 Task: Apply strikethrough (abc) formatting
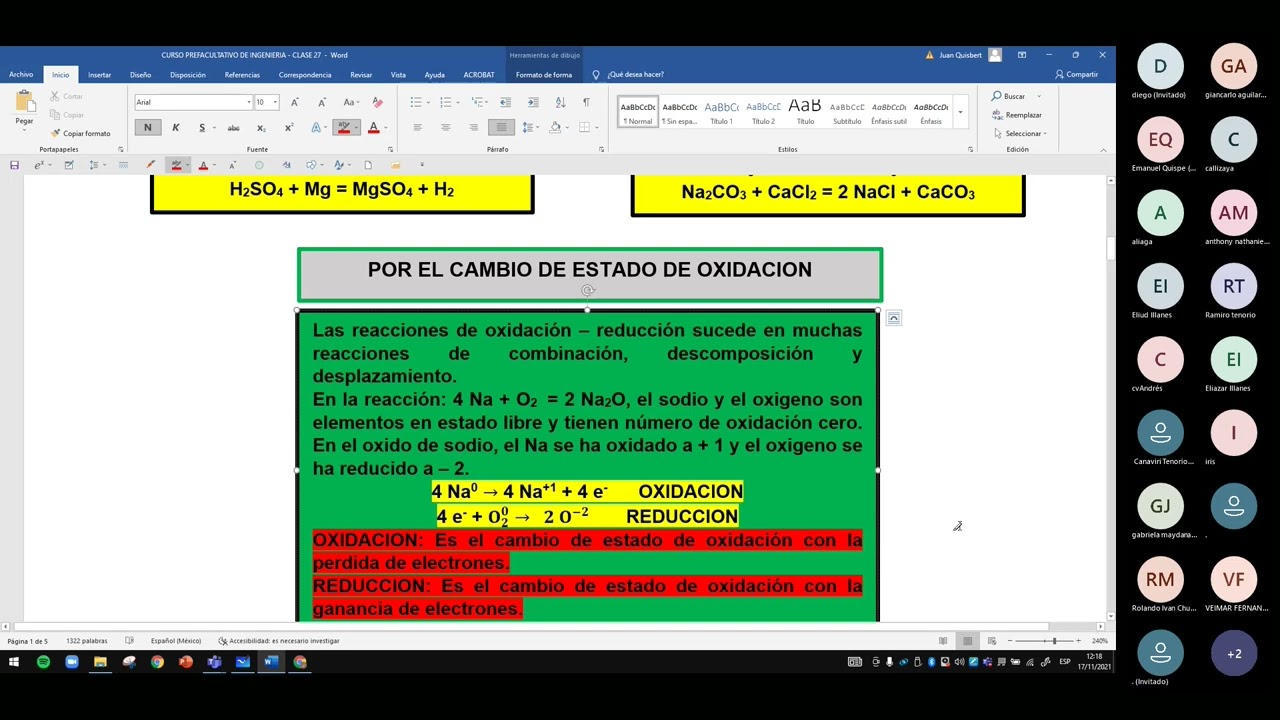233,128
